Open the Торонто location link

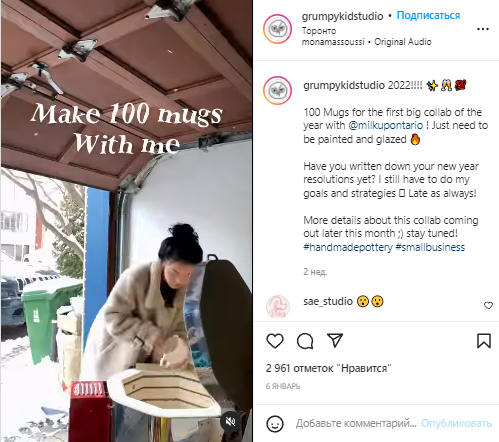pyautogui.click(x=319, y=31)
